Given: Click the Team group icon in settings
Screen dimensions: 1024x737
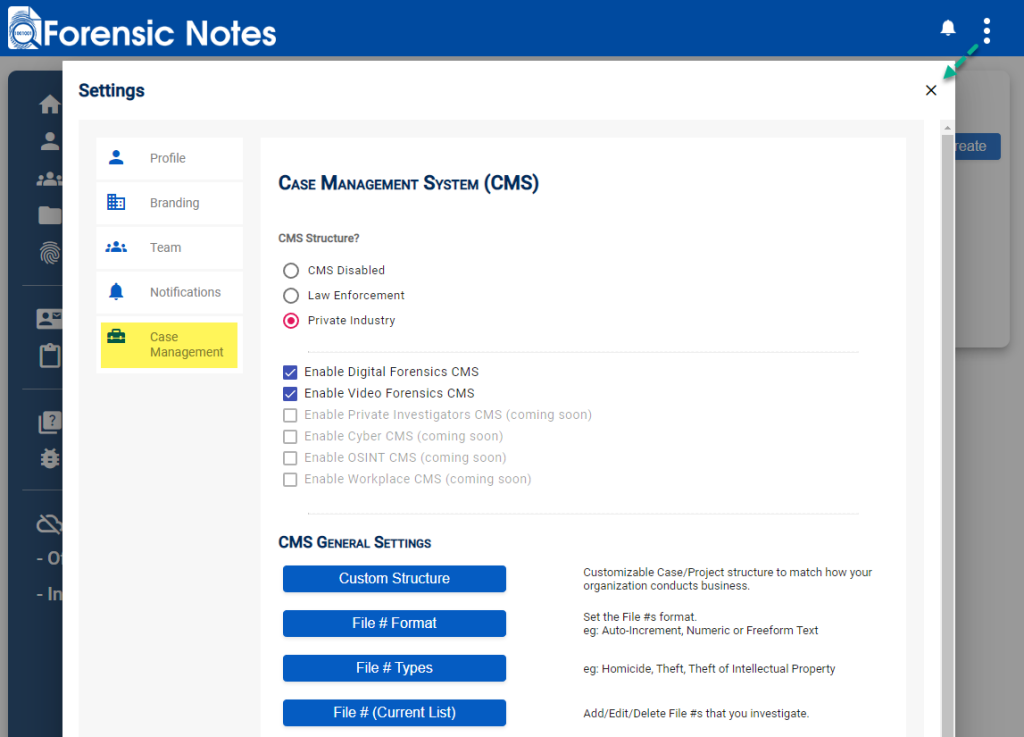Looking at the screenshot, I should (x=116, y=247).
